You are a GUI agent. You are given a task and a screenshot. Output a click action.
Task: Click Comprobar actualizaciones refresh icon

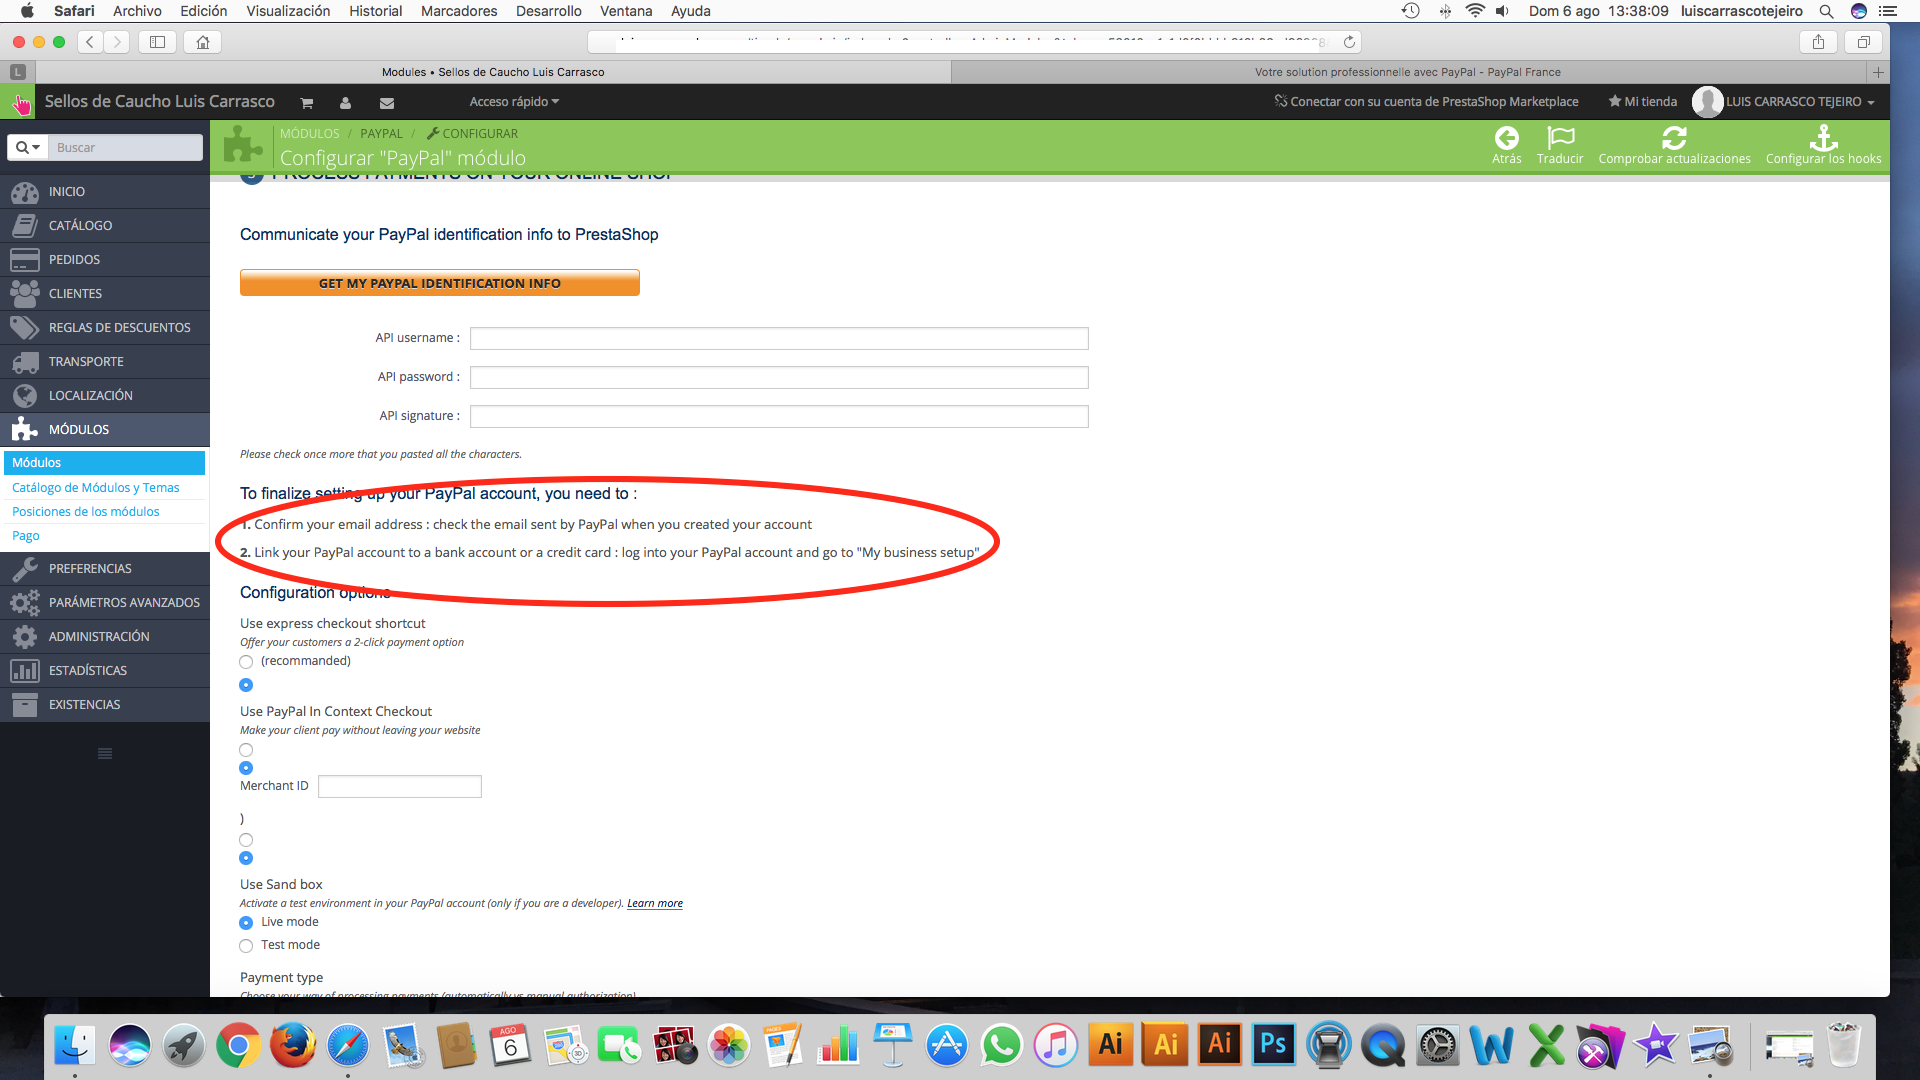1674,138
